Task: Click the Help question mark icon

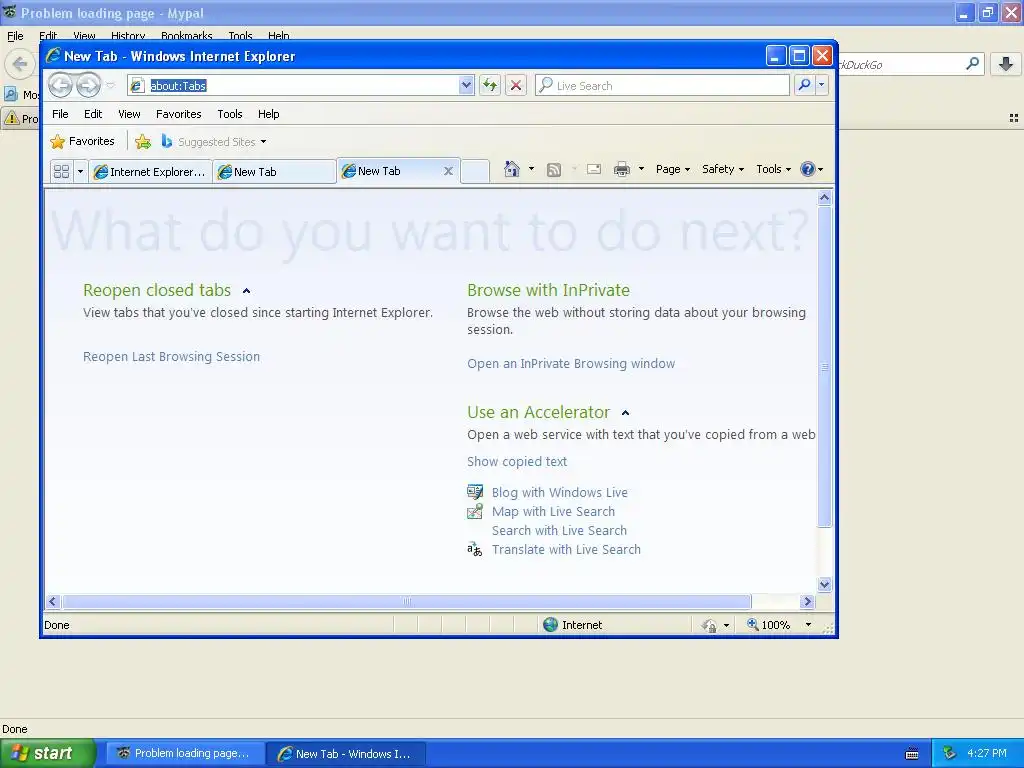Action: click(x=808, y=169)
